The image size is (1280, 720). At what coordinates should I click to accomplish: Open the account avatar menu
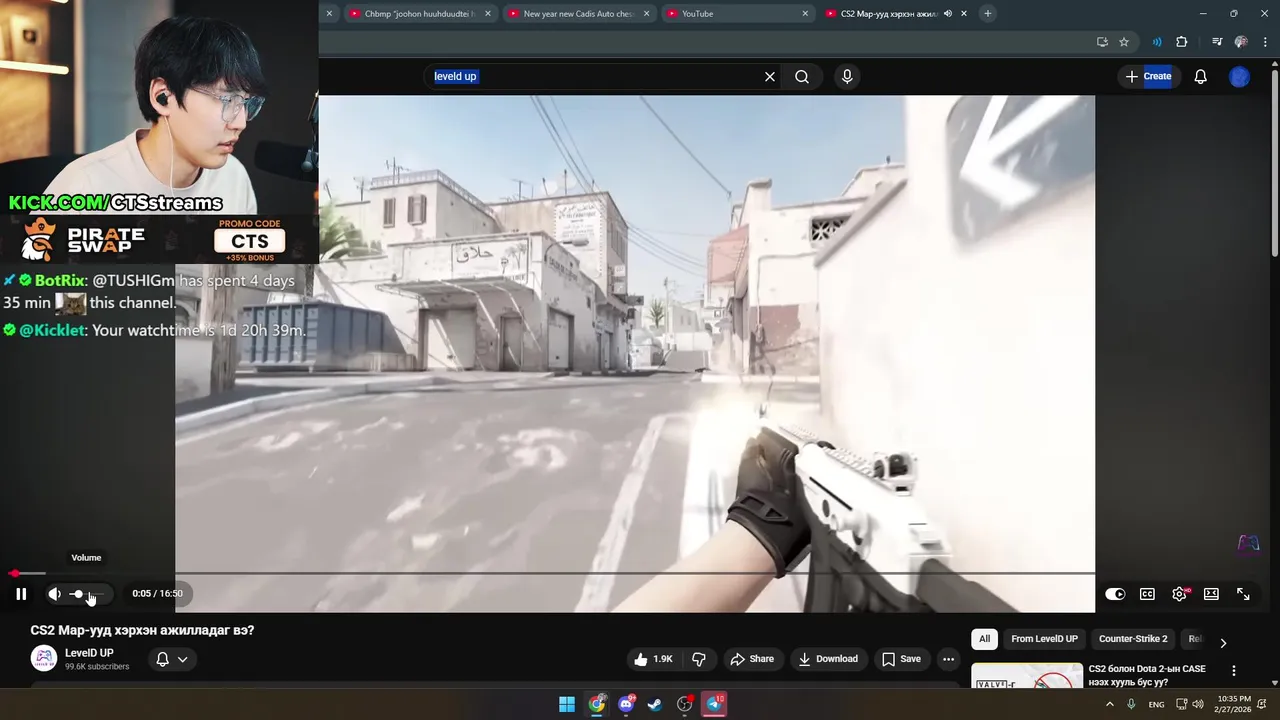[x=1239, y=76]
